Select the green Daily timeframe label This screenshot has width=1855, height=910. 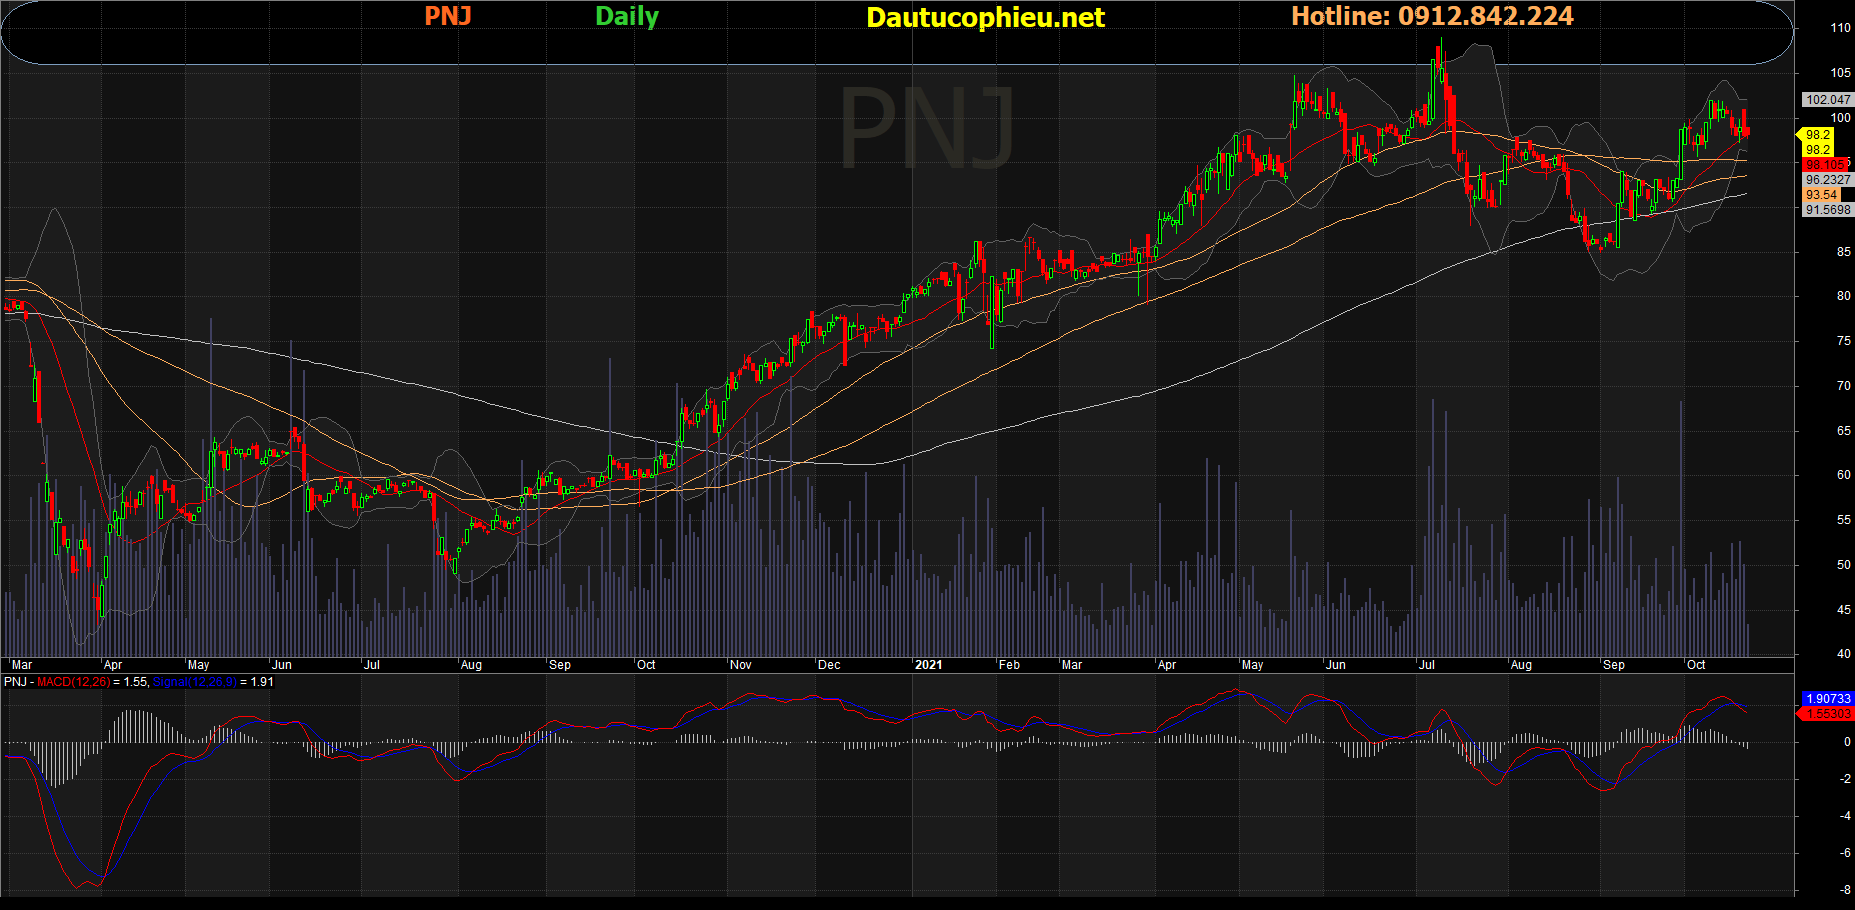627,16
